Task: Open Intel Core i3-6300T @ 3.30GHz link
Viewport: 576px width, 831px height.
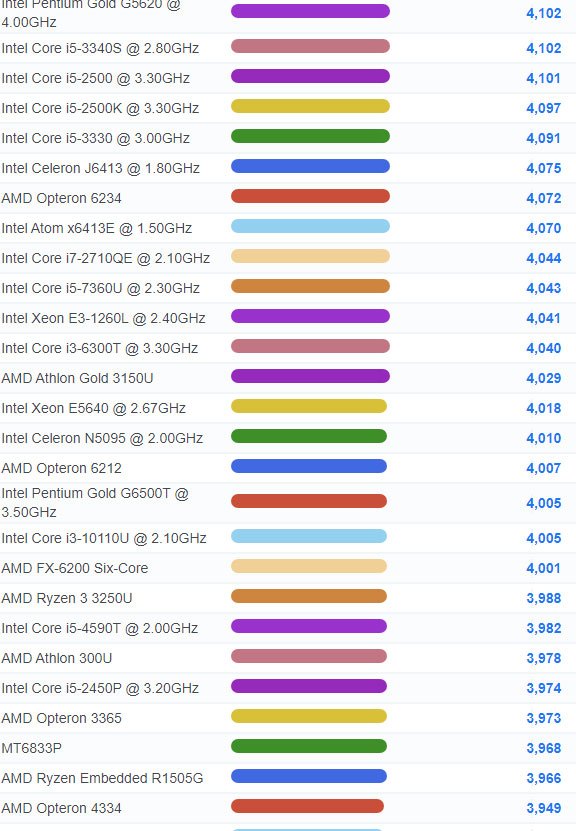Action: (100, 348)
